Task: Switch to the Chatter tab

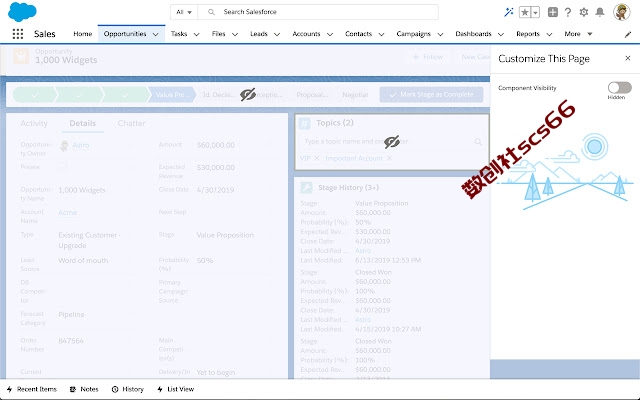Action: (131, 123)
